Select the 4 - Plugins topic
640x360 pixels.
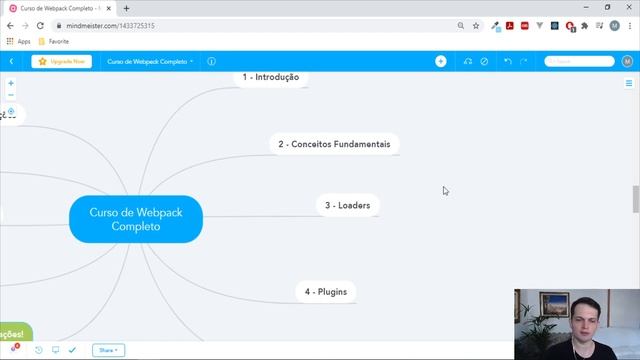coord(326,292)
